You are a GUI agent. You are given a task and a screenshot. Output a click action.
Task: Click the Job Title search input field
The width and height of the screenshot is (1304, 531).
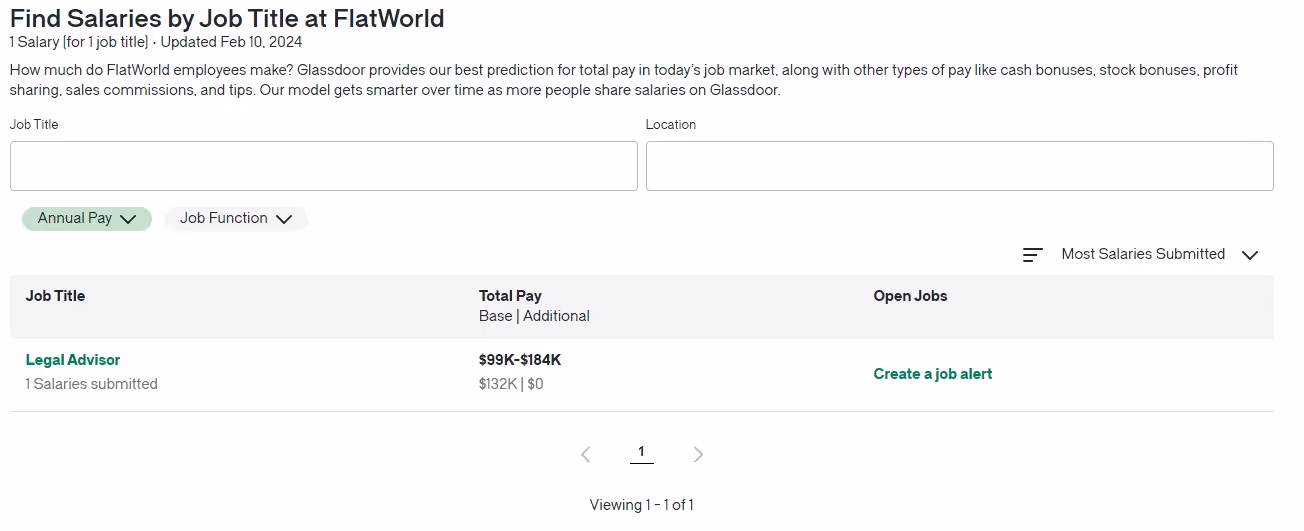coord(324,166)
